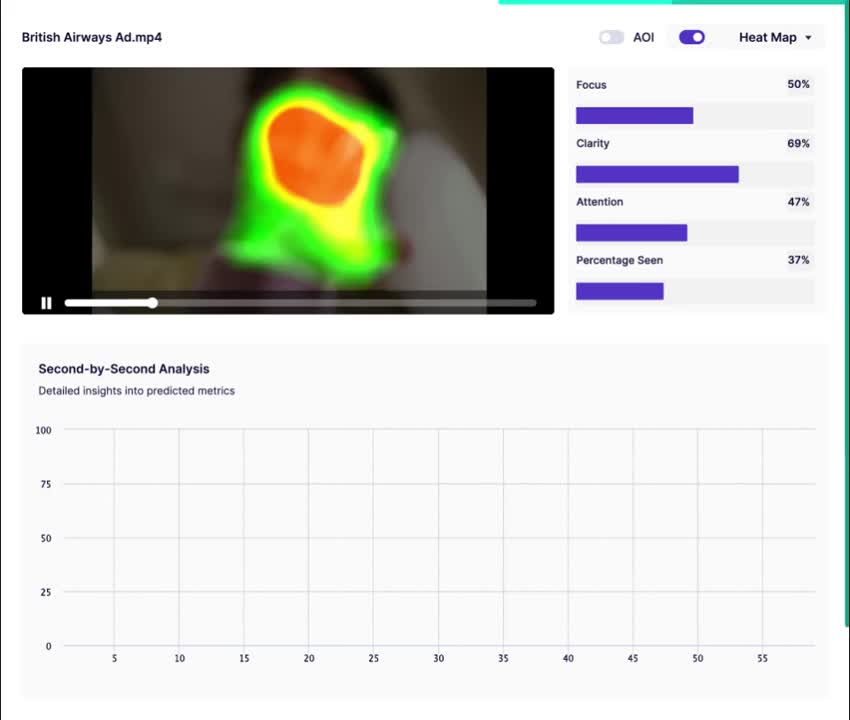Click the AOI label

click(x=643, y=37)
